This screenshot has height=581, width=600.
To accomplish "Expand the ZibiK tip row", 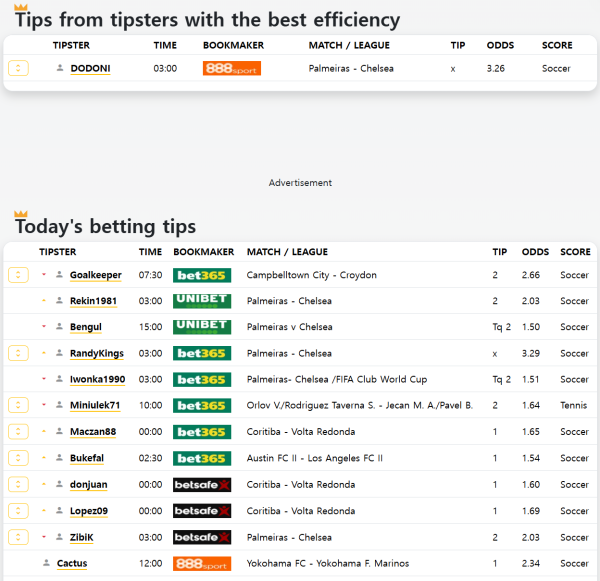I will pyautogui.click(x=18, y=537).
